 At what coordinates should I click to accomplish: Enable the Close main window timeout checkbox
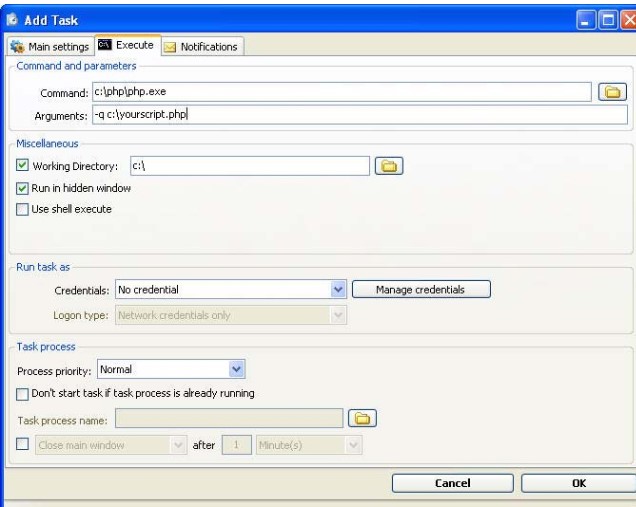coord(22,444)
